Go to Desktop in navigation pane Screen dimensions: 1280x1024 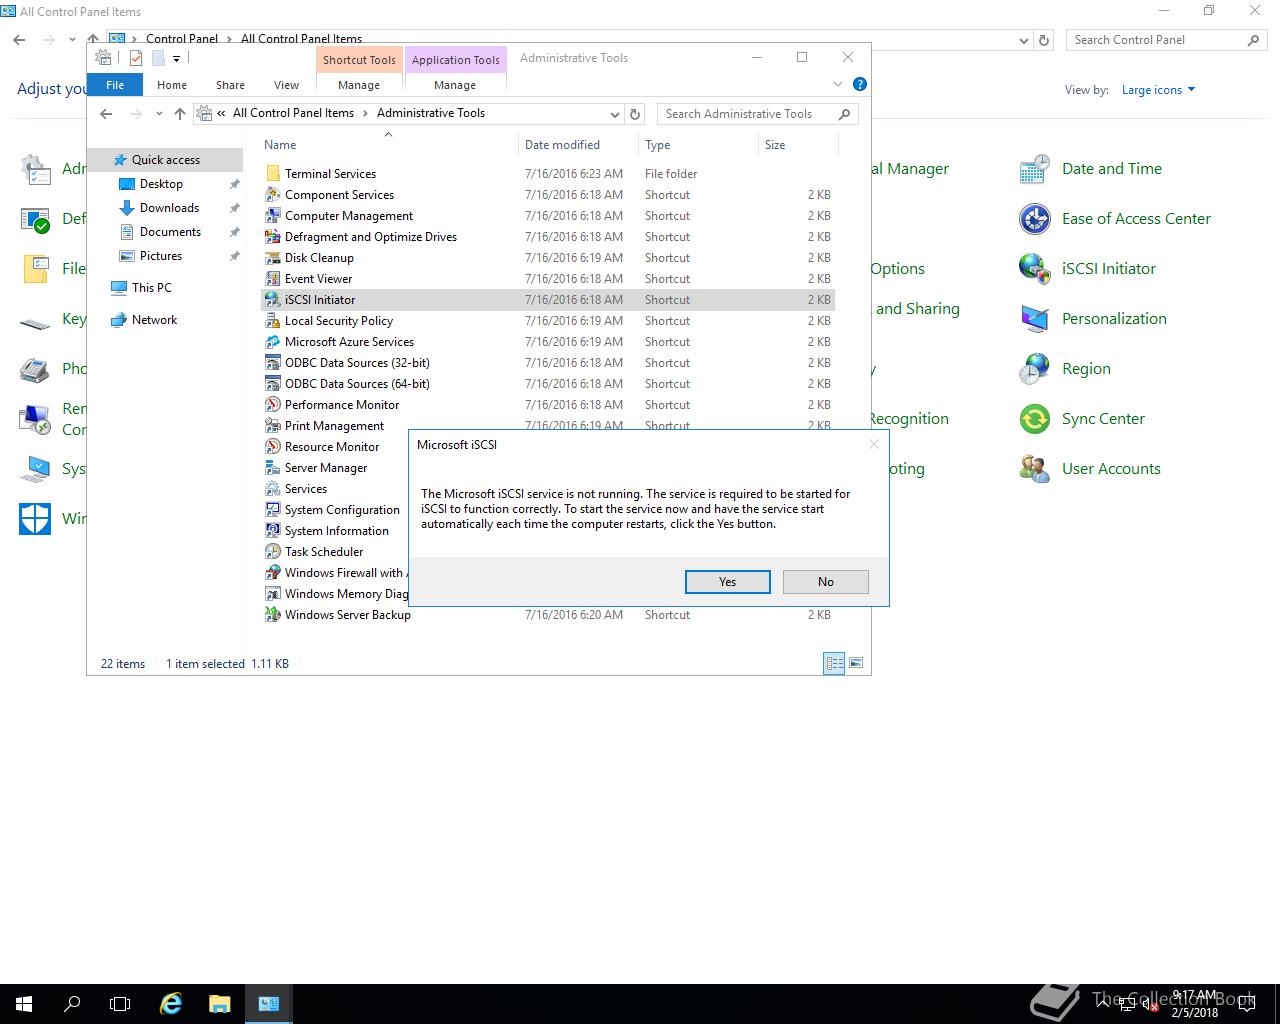tap(161, 184)
